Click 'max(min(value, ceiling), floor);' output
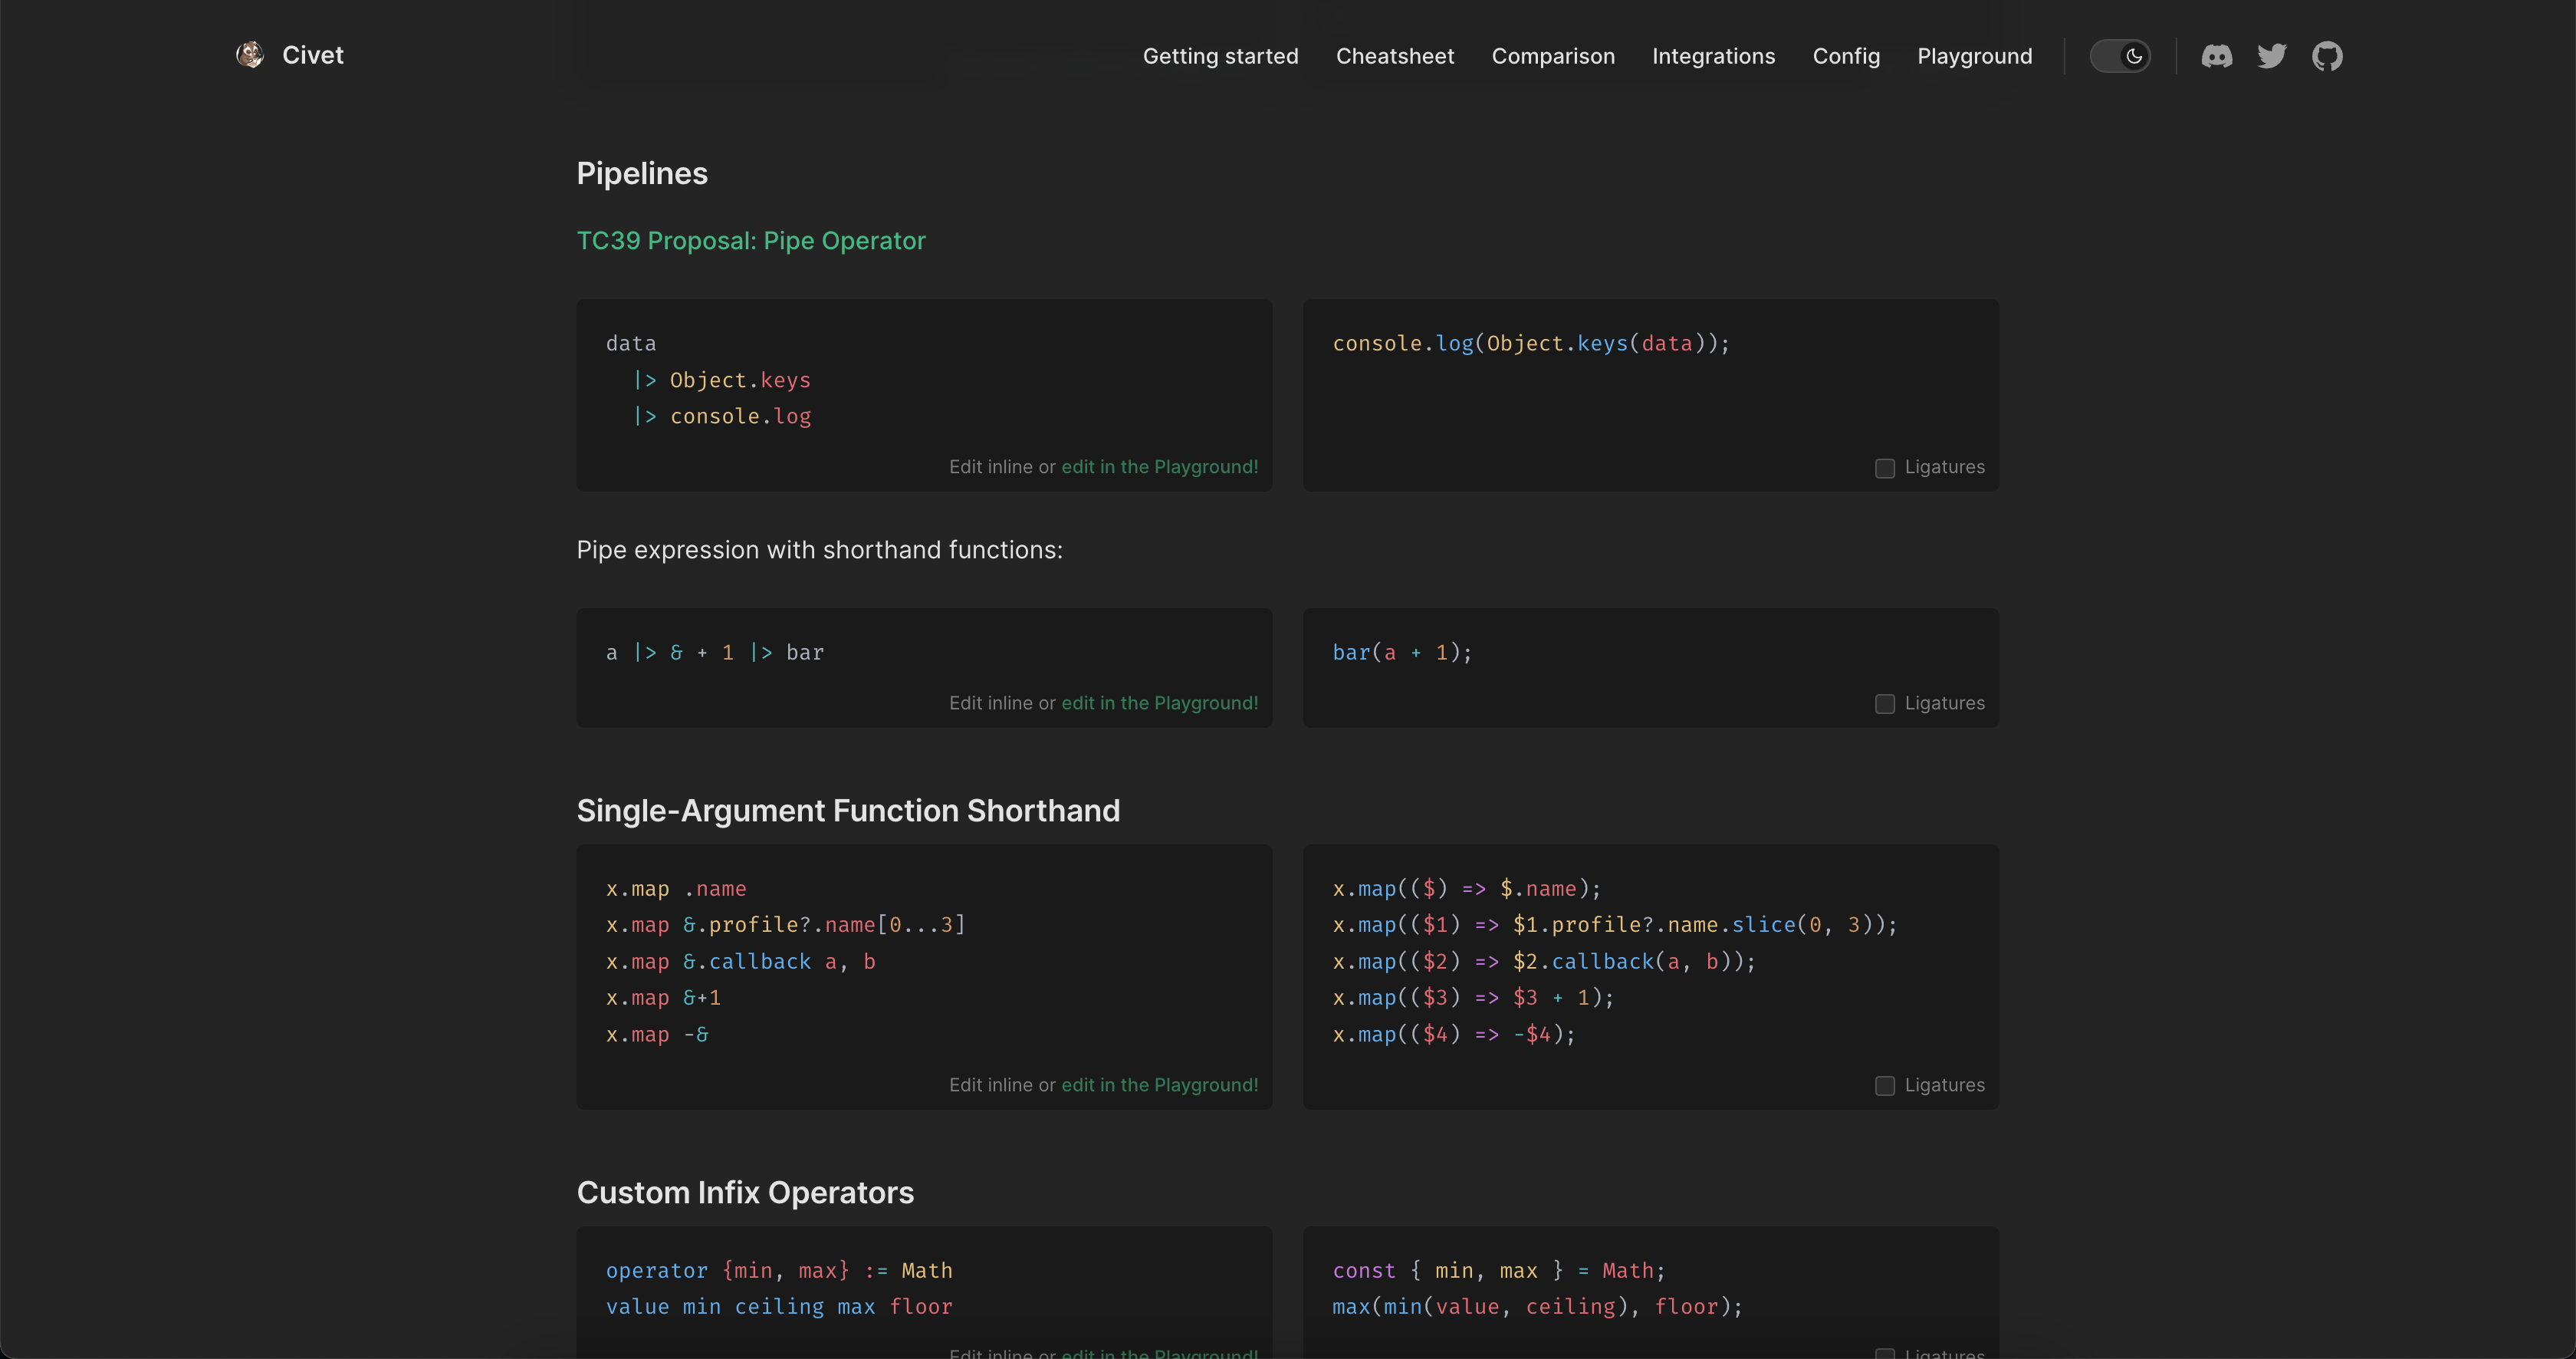The width and height of the screenshot is (2576, 1359). 1537,1307
